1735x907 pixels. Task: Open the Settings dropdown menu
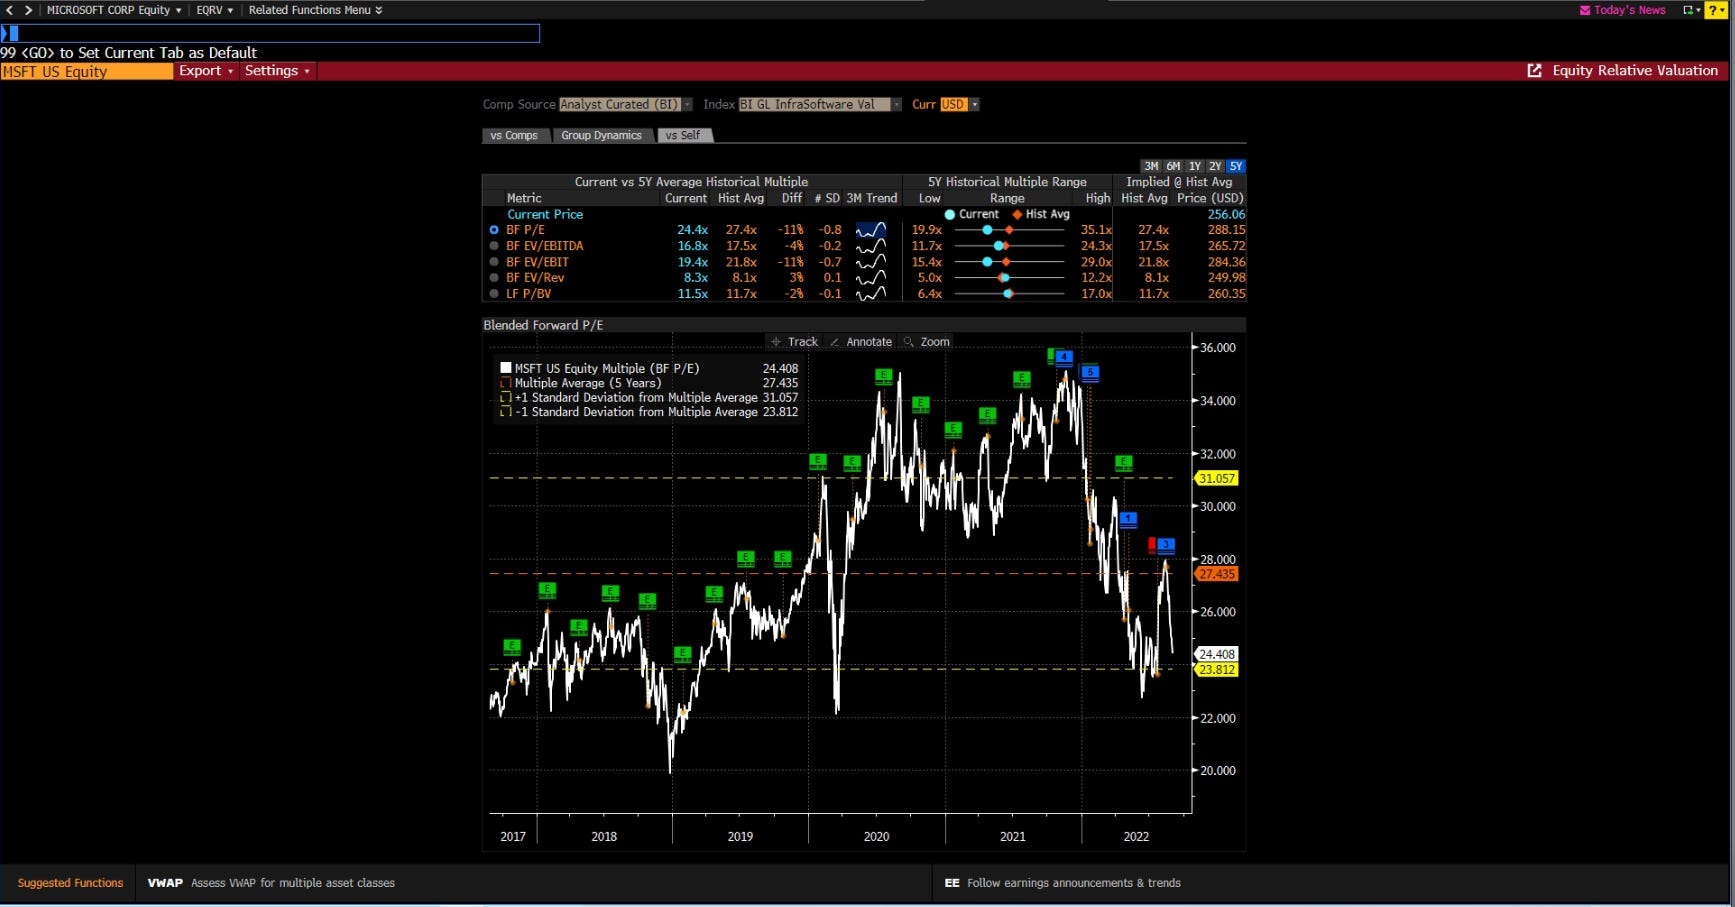277,71
